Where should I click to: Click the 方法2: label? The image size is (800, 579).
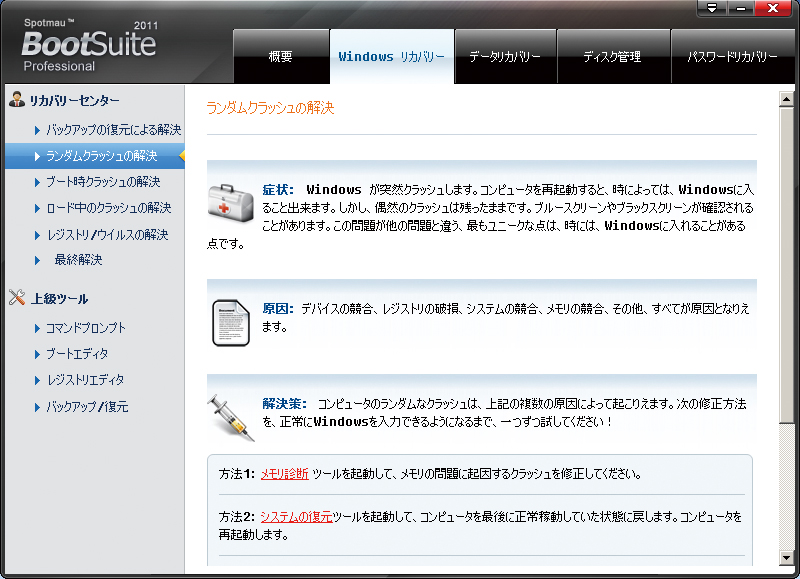click(237, 517)
